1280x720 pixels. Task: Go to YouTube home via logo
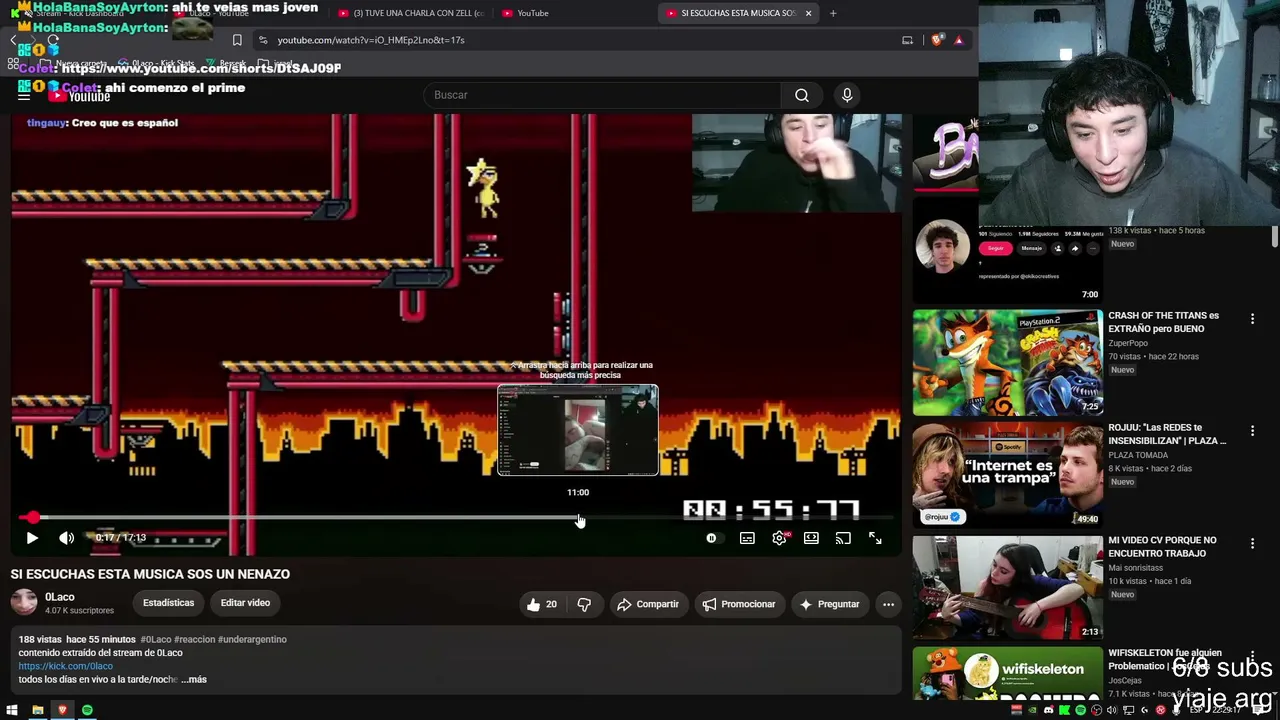tap(80, 96)
